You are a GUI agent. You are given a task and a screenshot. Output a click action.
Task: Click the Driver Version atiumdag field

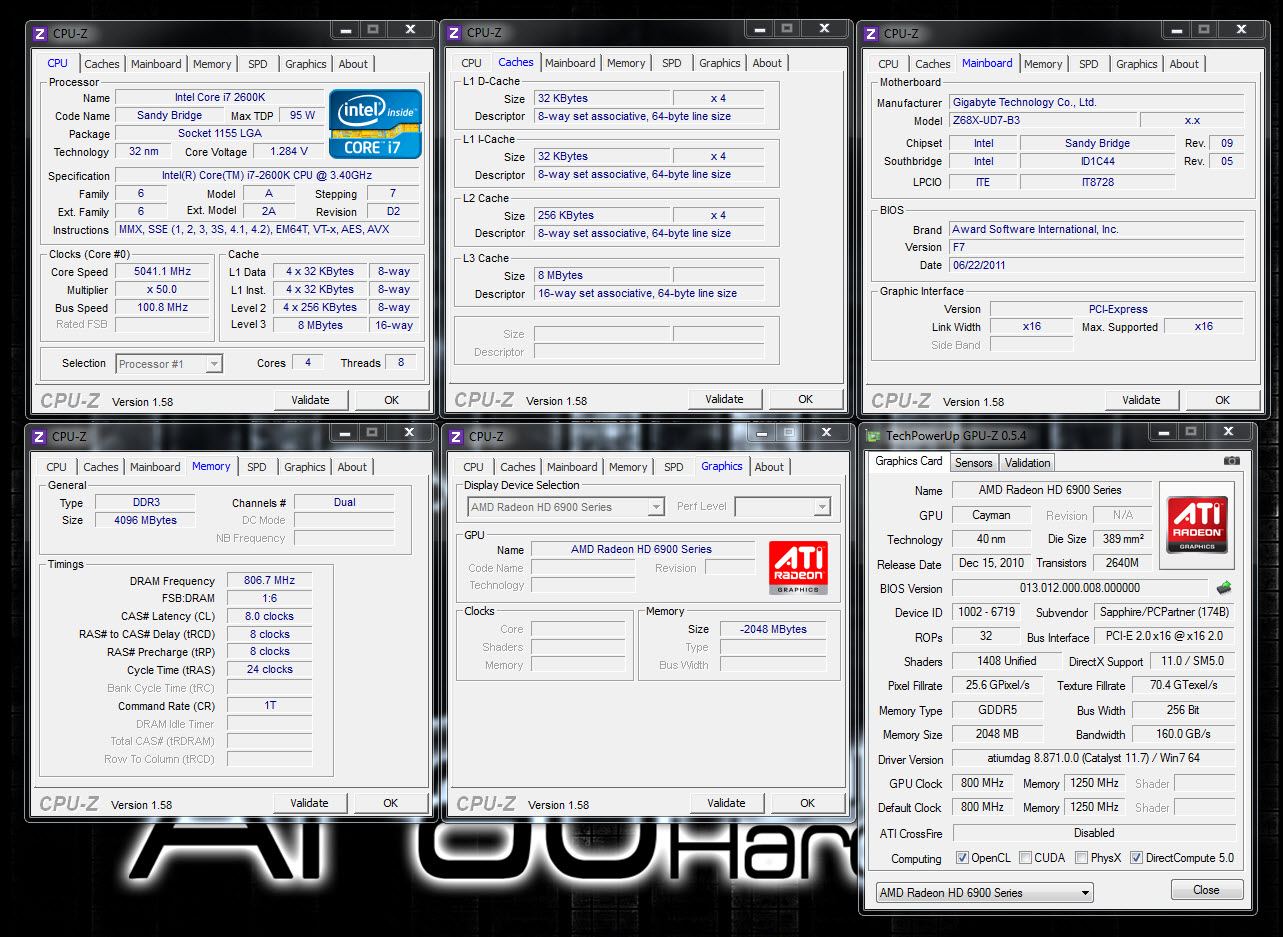pyautogui.click(x=1093, y=759)
